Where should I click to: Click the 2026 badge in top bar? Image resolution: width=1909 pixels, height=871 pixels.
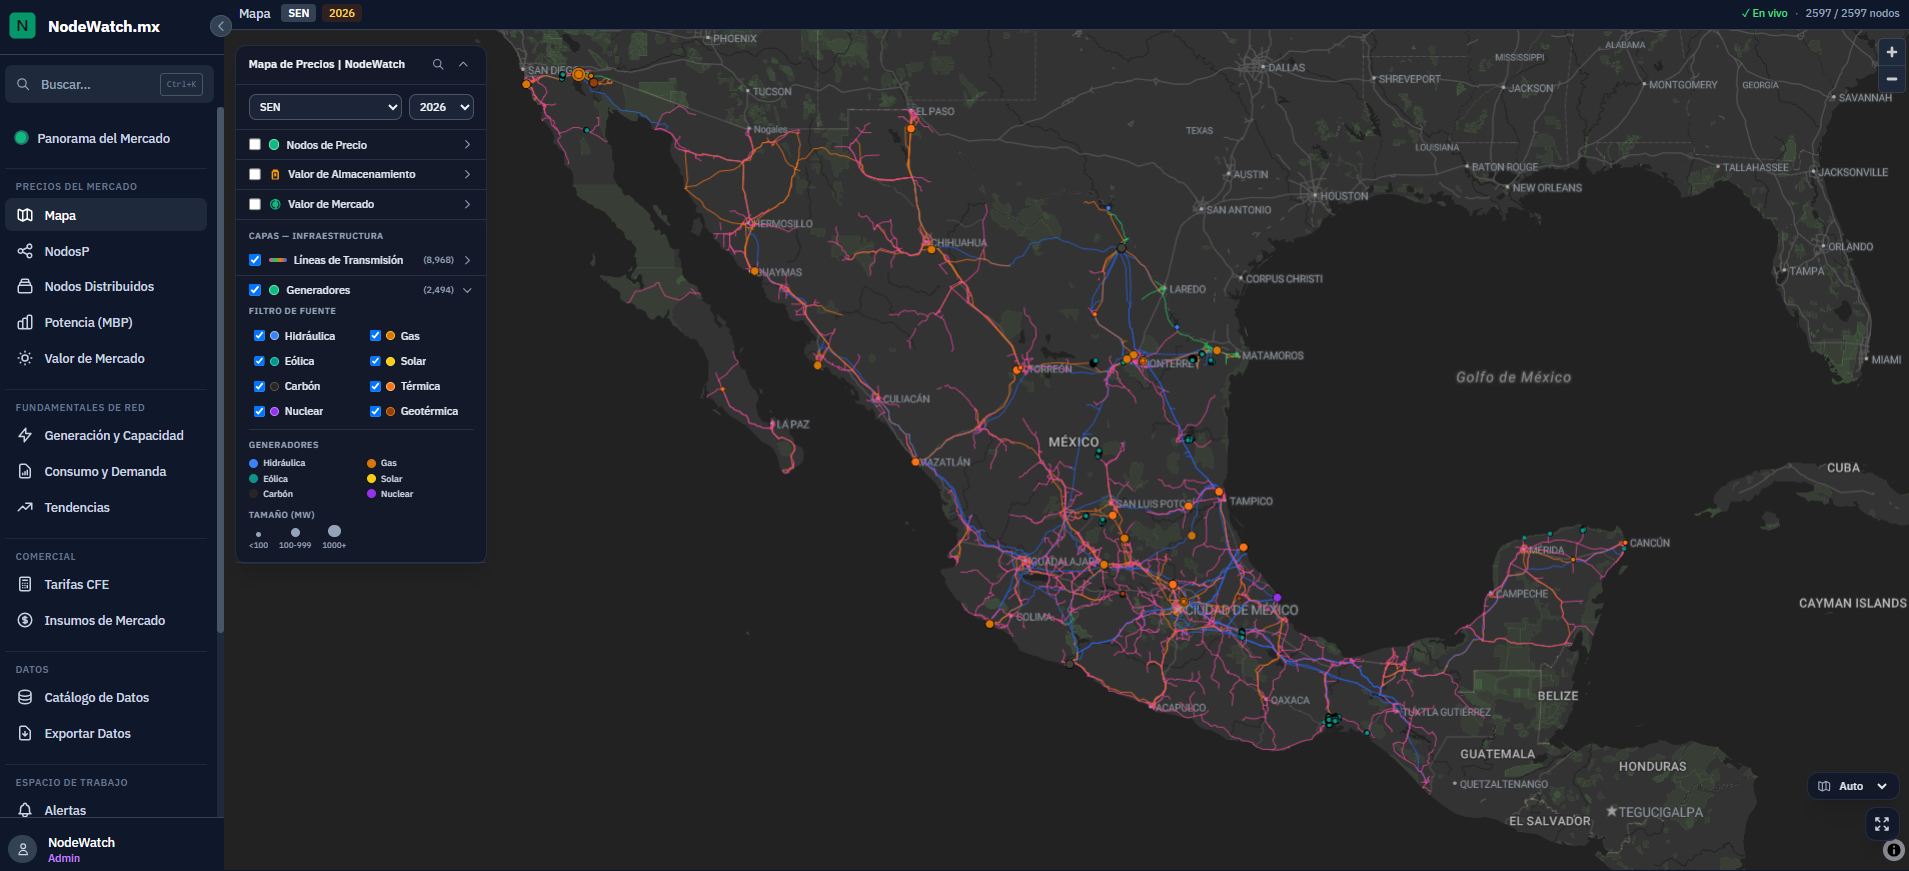[342, 13]
